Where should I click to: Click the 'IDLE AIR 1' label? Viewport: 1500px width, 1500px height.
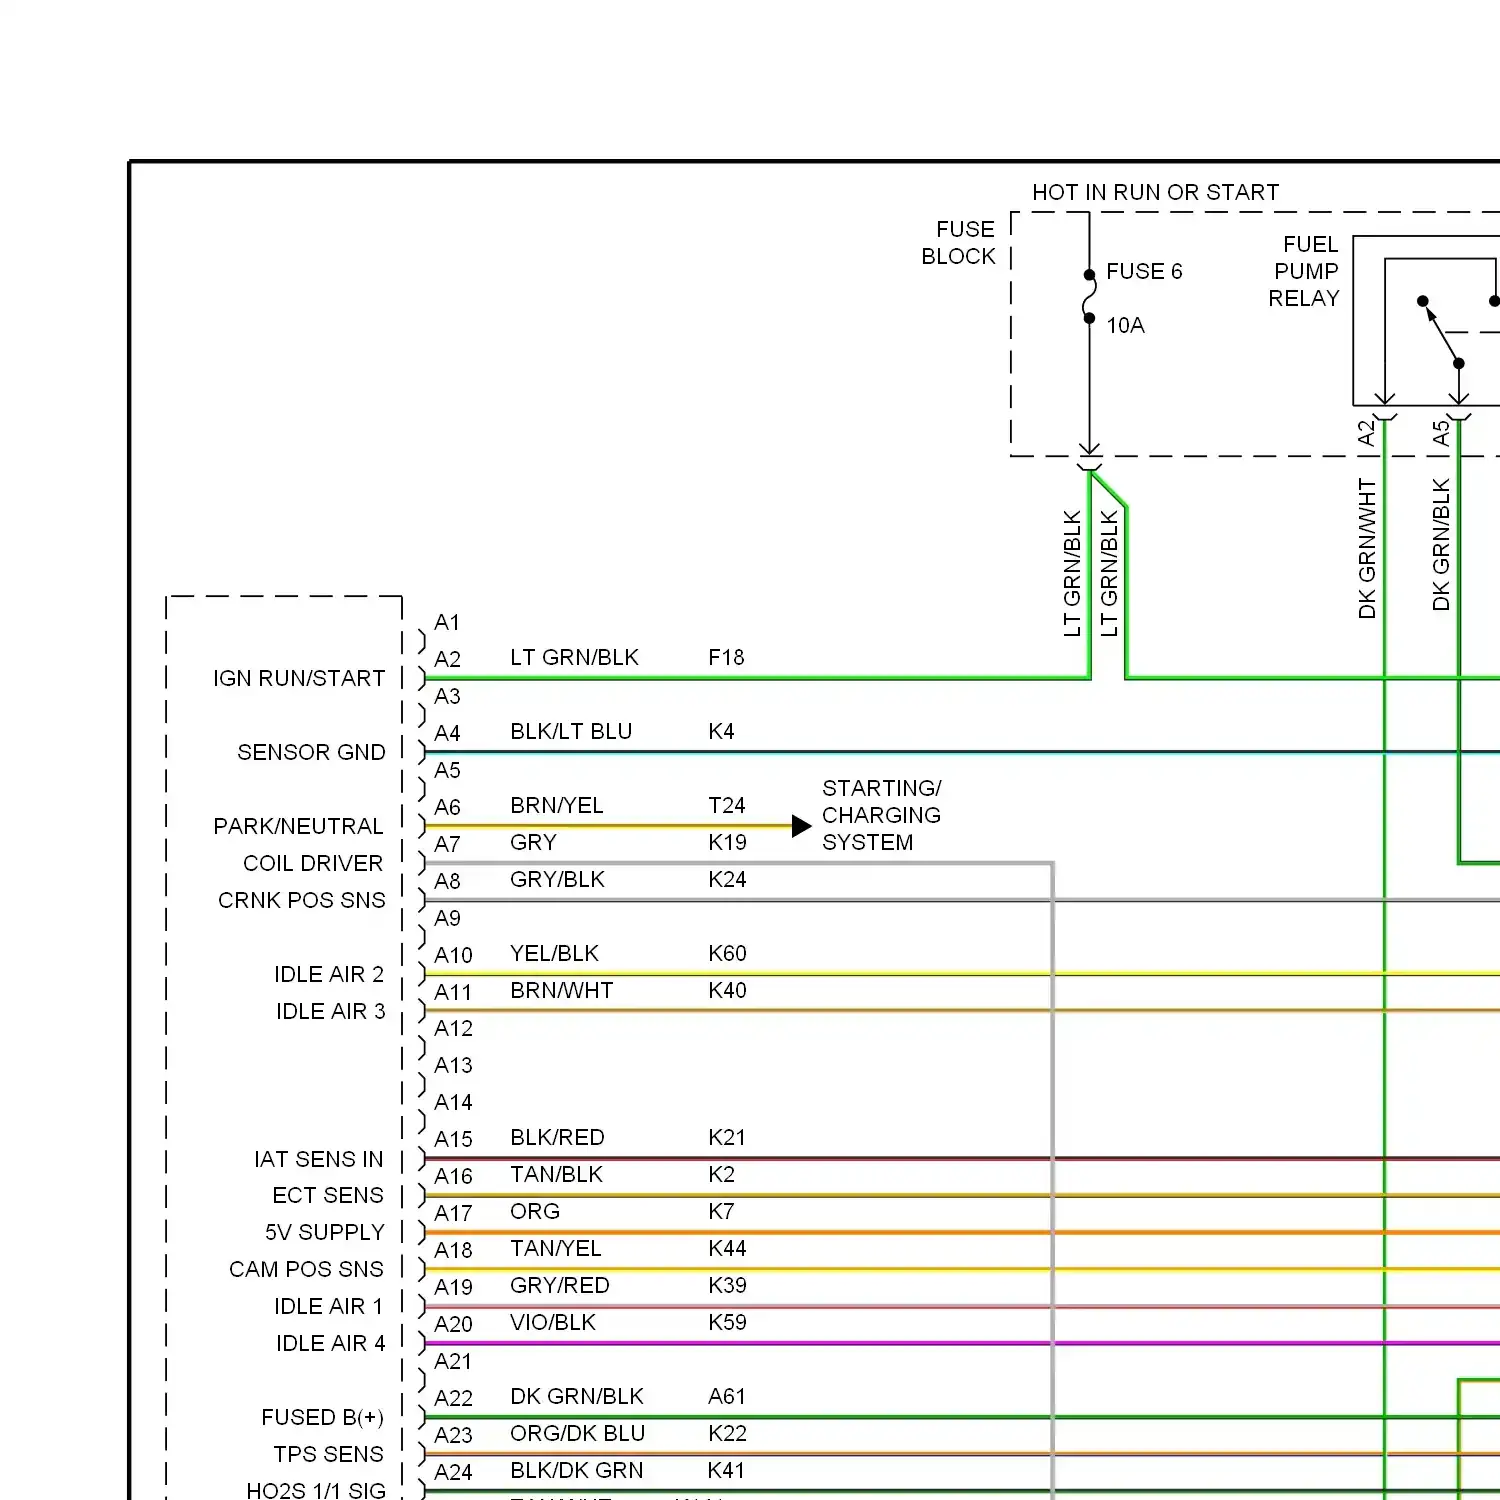(329, 1306)
